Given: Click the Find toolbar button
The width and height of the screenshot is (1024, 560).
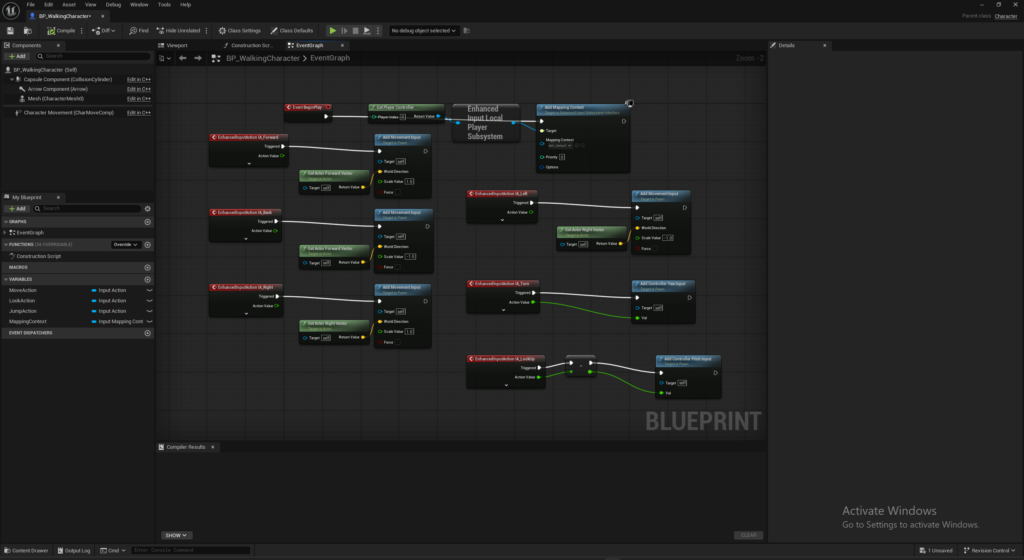Looking at the screenshot, I should coord(139,31).
